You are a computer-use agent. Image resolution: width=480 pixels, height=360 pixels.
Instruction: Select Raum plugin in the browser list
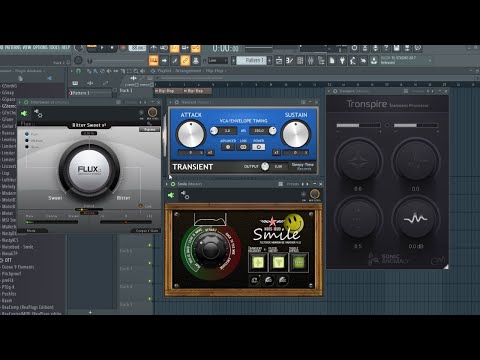click(7, 300)
